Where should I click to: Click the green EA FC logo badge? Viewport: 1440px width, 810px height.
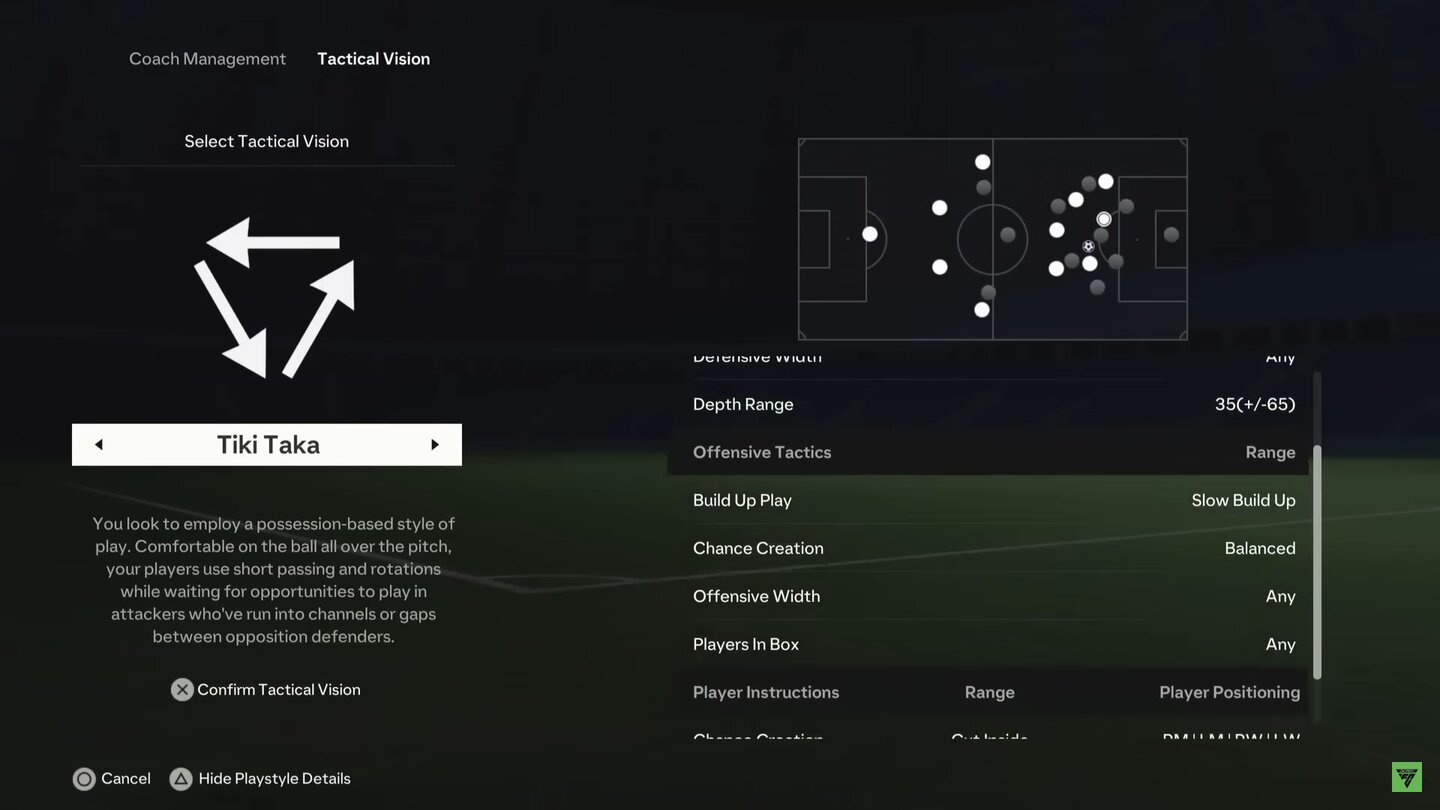[1407, 777]
